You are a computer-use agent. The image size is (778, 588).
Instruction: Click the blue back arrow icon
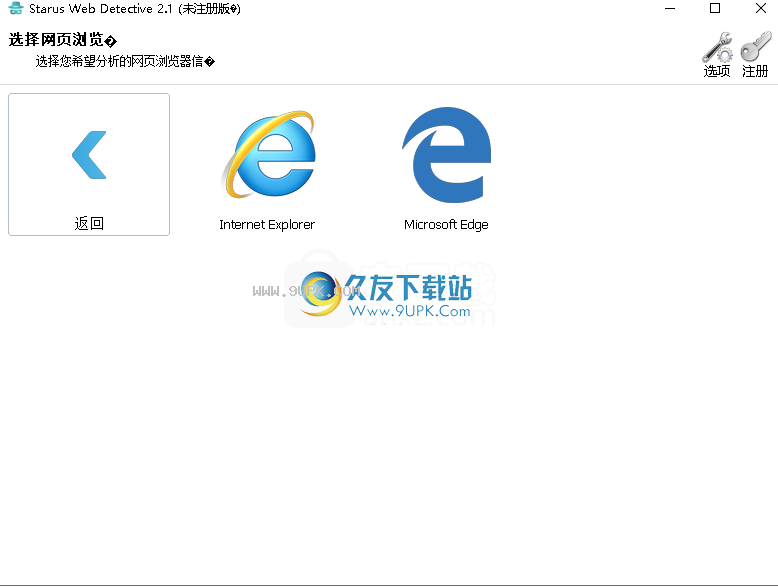[x=89, y=155]
